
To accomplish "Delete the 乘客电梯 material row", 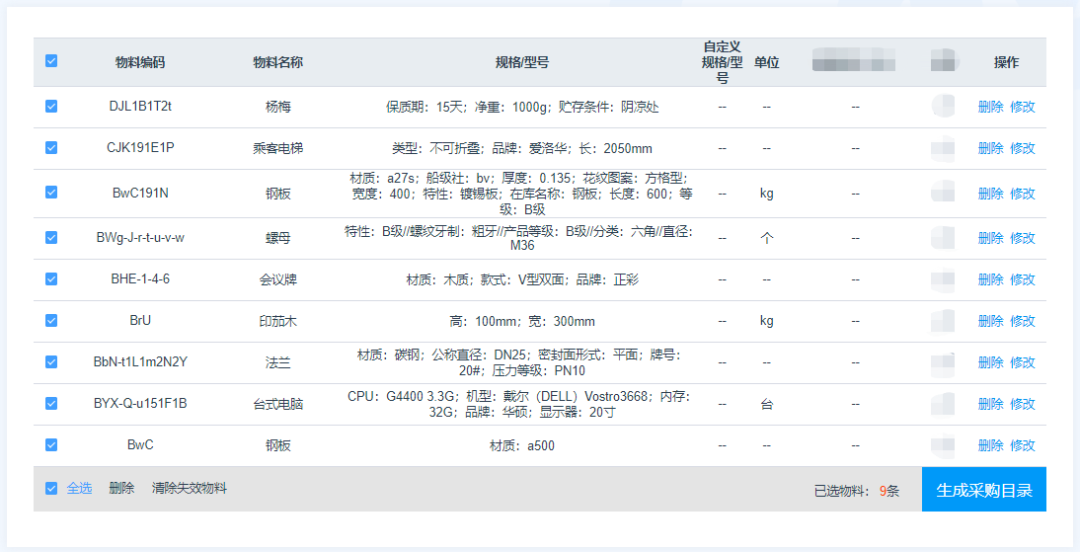I will tap(990, 148).
